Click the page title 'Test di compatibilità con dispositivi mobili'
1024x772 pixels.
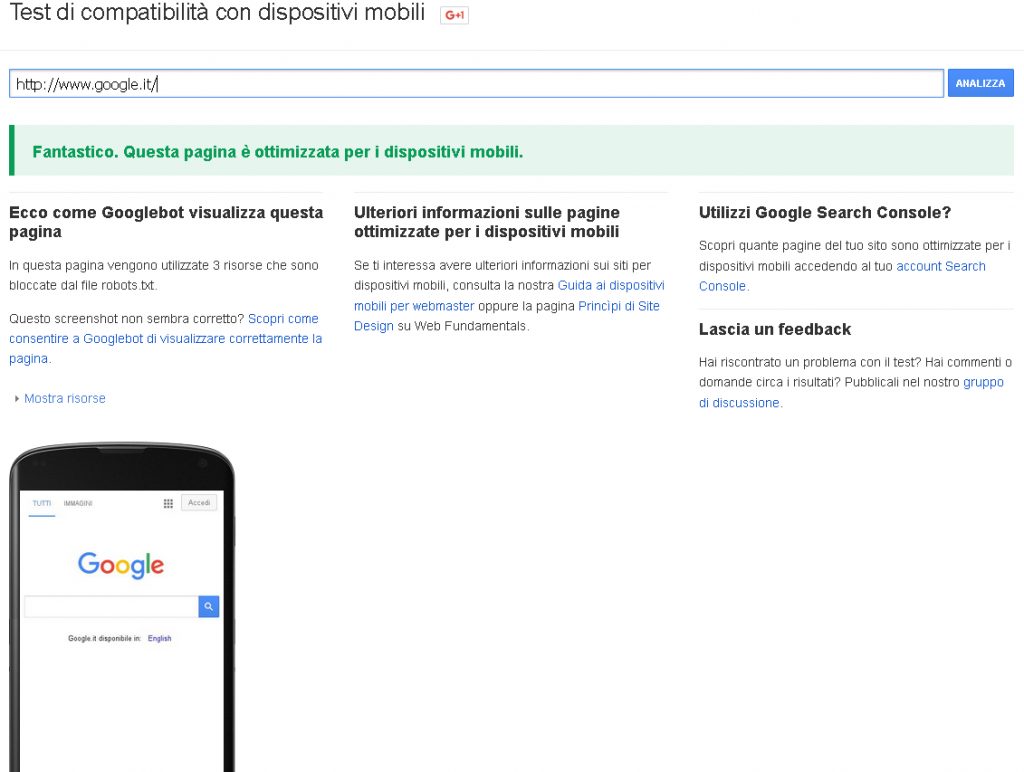pos(217,12)
